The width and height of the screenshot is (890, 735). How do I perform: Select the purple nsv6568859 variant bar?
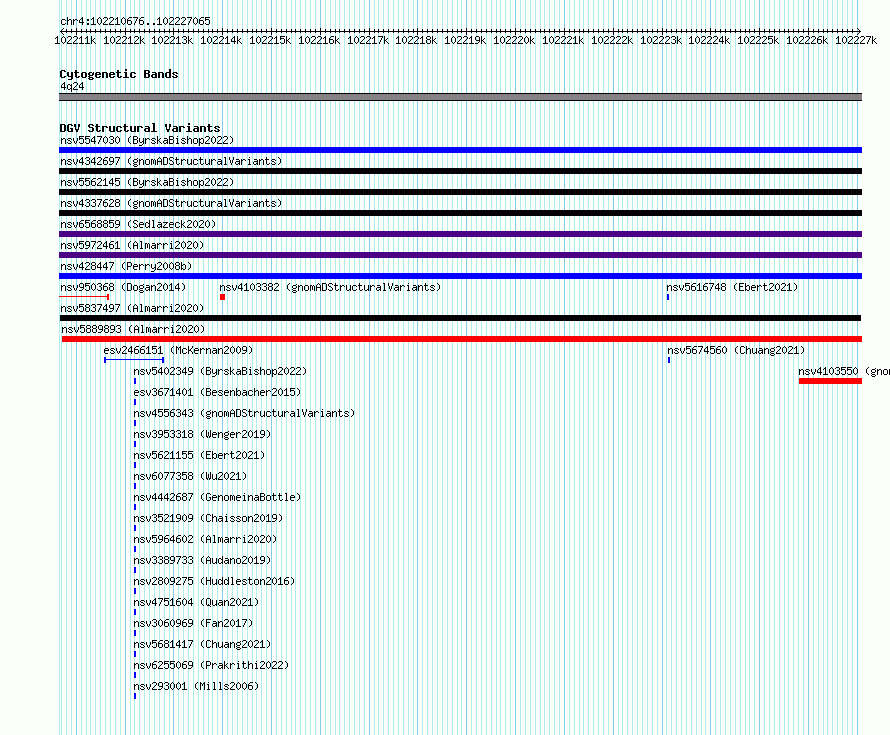coord(460,234)
